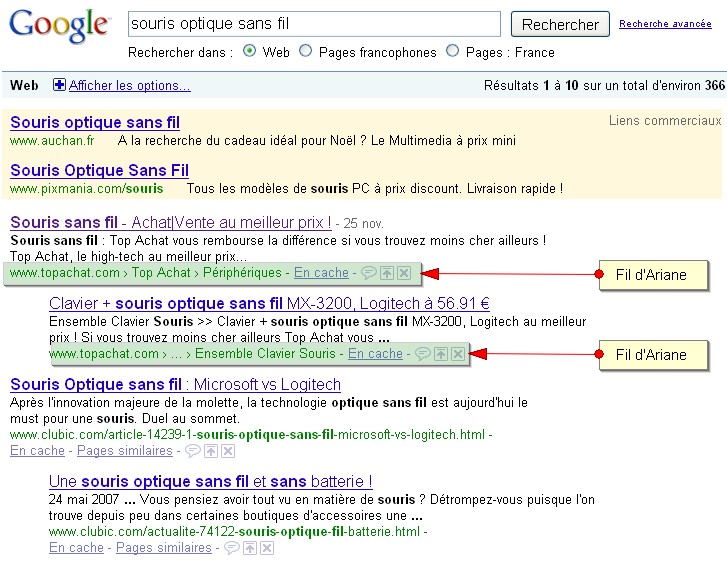This screenshot has height=562, width=727.
Task: Select the Pages francophones radio button
Action: (x=306, y=51)
